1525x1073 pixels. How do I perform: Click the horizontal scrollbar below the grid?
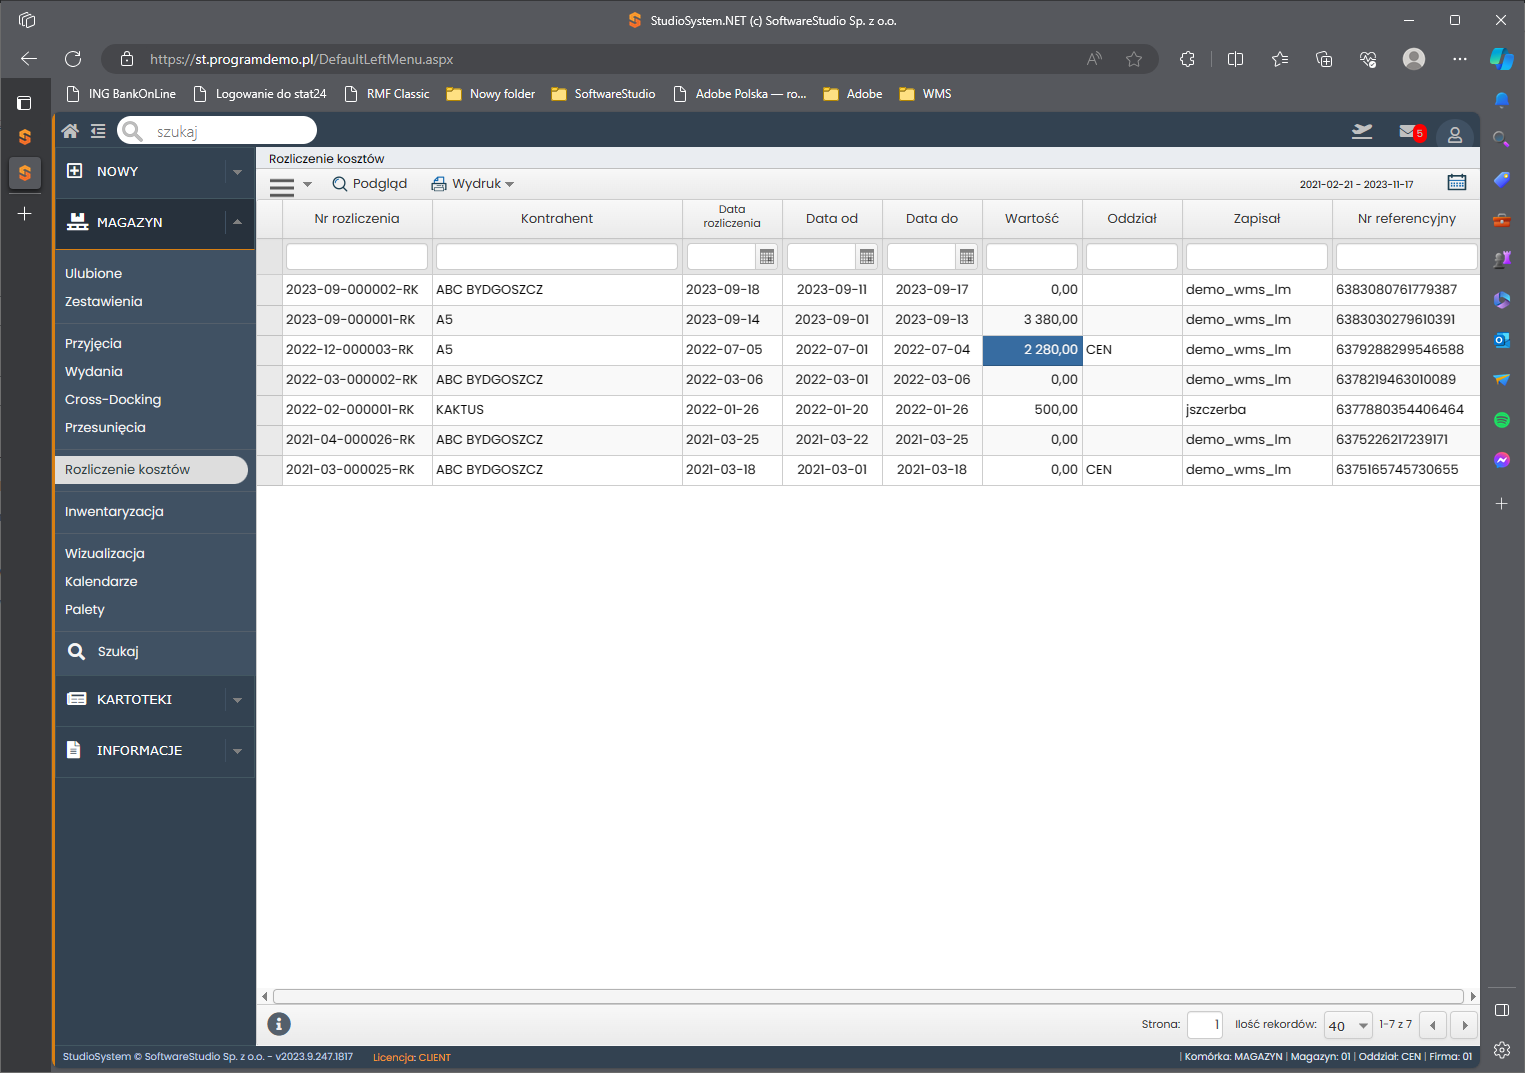coord(868,997)
